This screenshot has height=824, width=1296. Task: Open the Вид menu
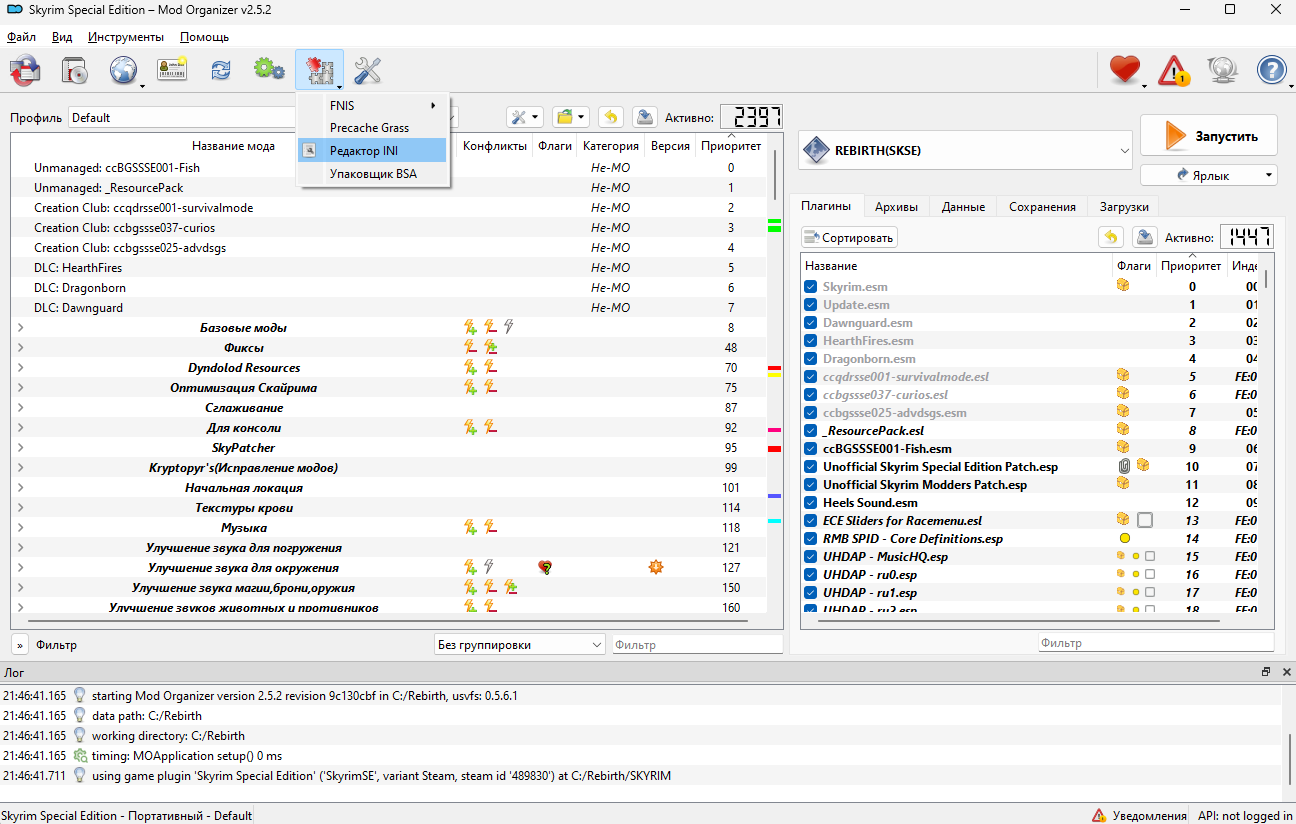coord(62,37)
